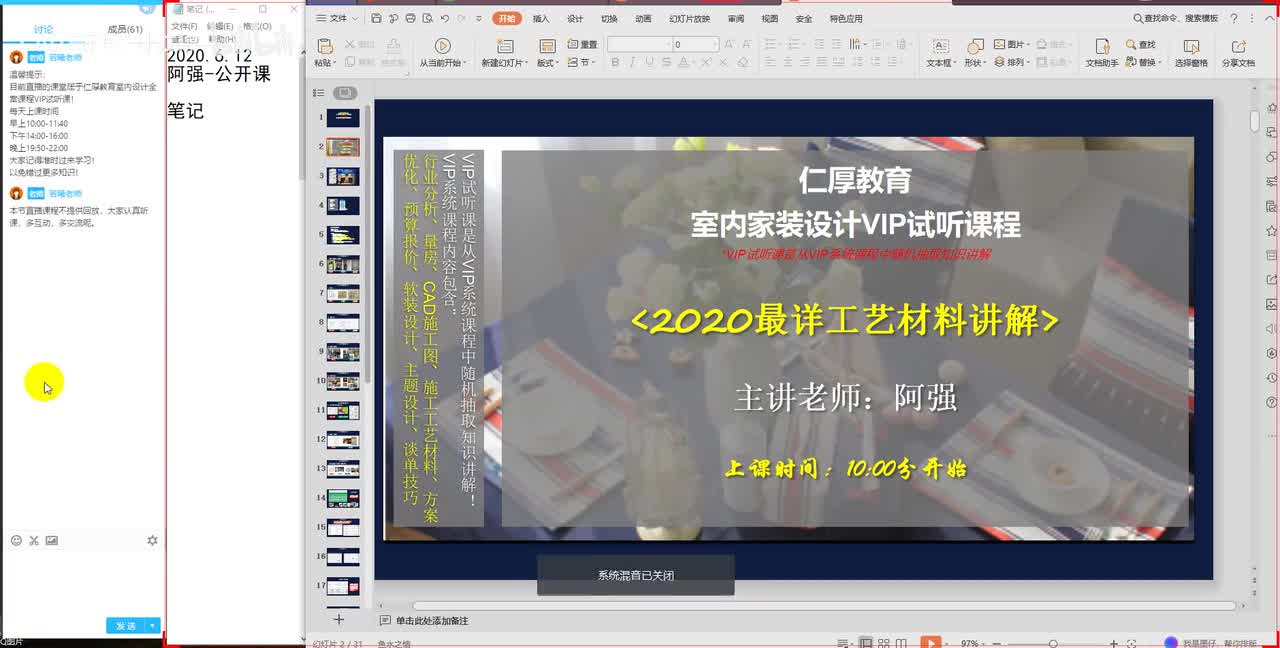Click the zoom slider handle
1280x648 pixels.
pos(1053,644)
